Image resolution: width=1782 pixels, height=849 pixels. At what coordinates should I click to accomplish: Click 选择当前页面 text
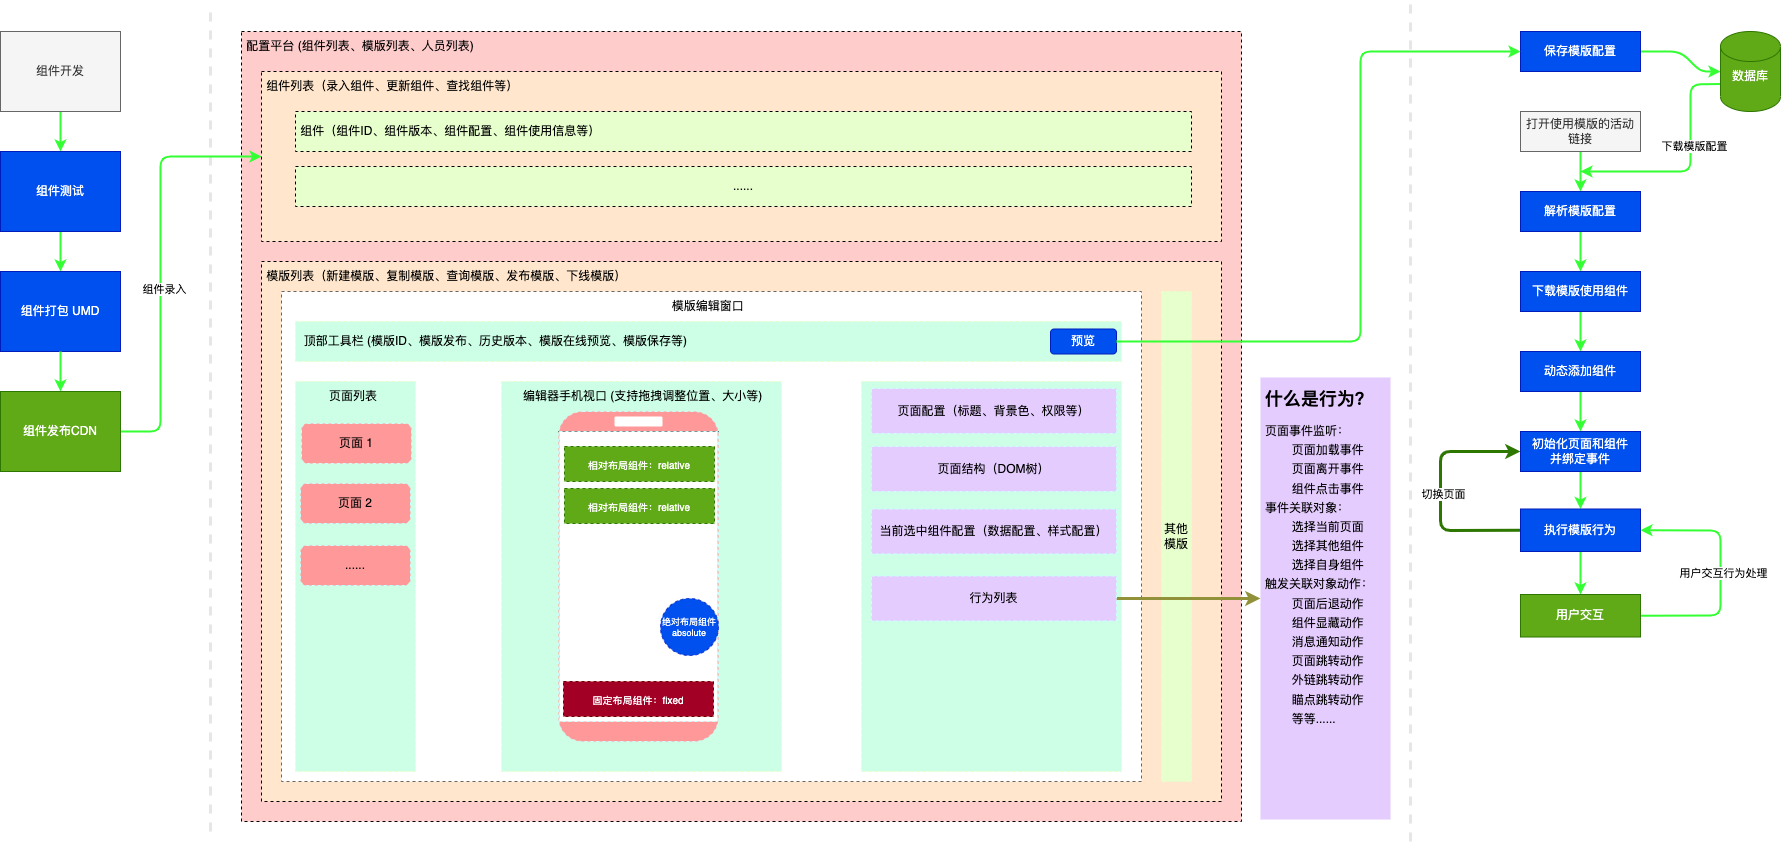(x=1327, y=527)
